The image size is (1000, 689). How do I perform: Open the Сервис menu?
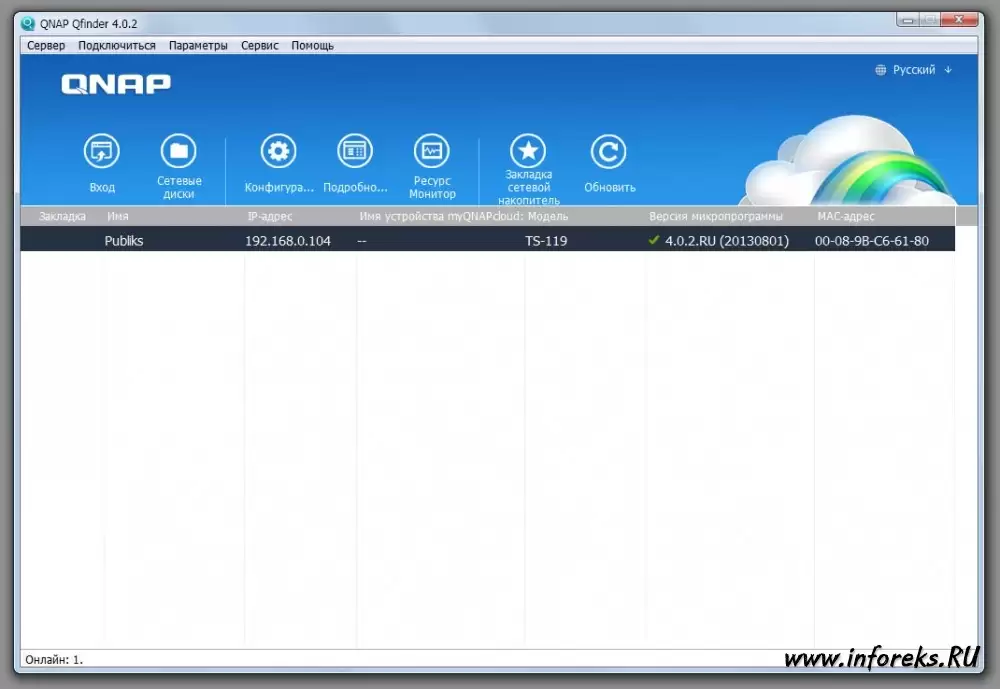coord(259,45)
